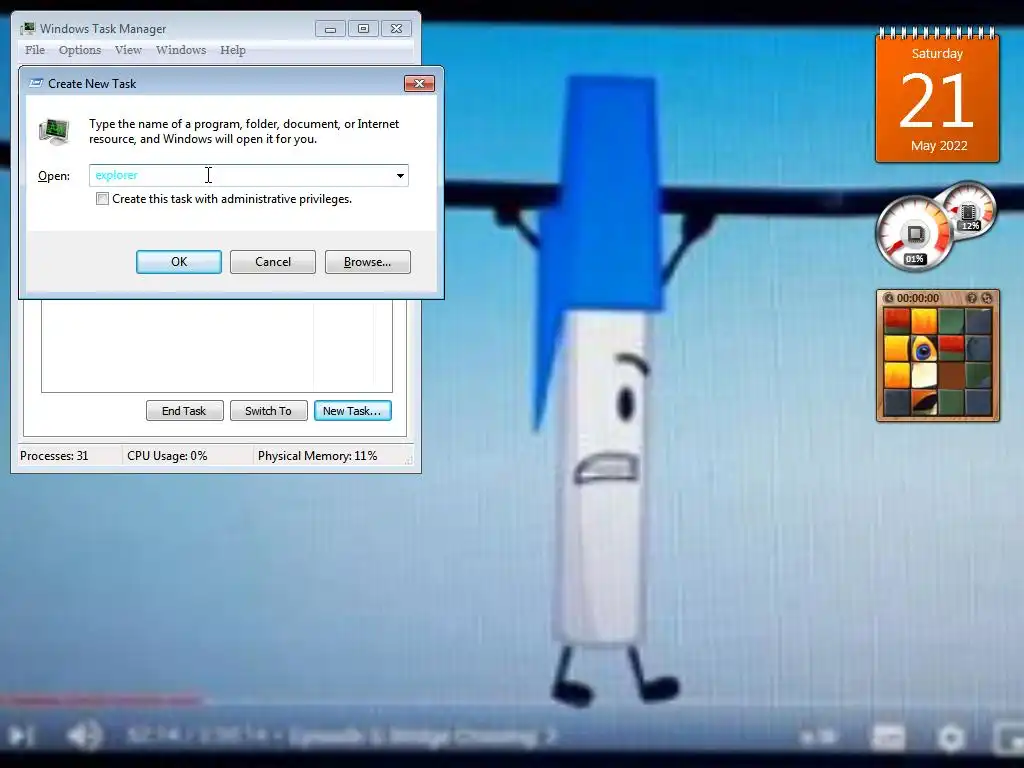Viewport: 1024px width, 768px height.
Task: Show the puzzle picture with the question-mark icon
Action: [x=971, y=298]
